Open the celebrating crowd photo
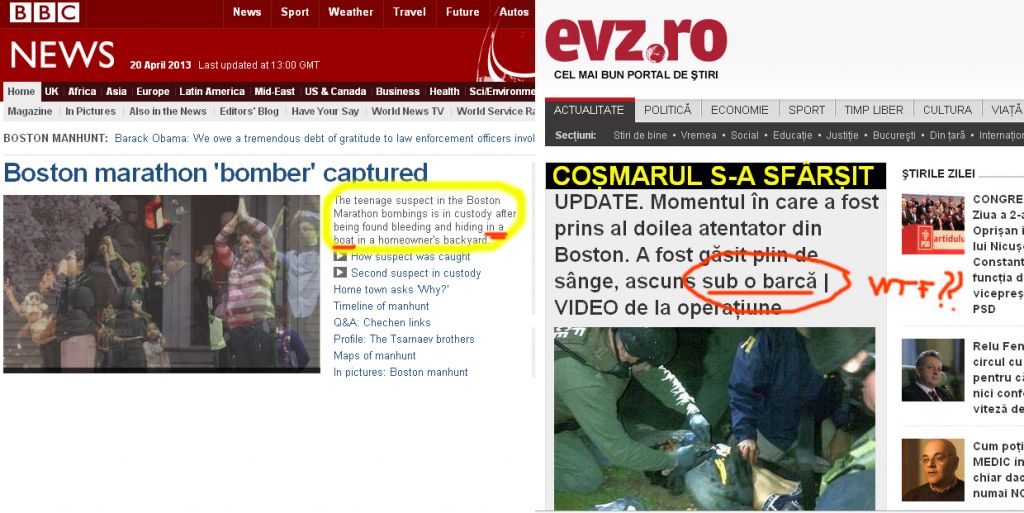Viewport: 1024px width, 513px height. tap(161, 284)
